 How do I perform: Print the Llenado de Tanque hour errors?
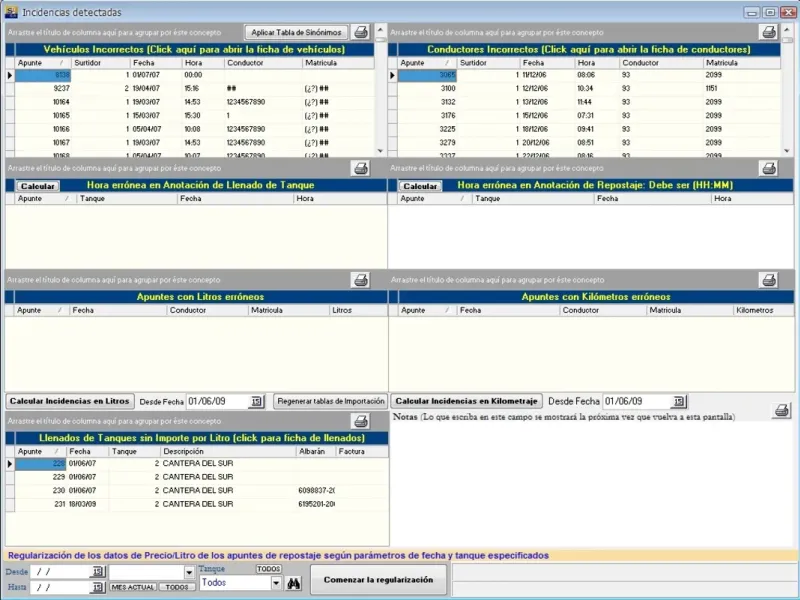(361, 168)
